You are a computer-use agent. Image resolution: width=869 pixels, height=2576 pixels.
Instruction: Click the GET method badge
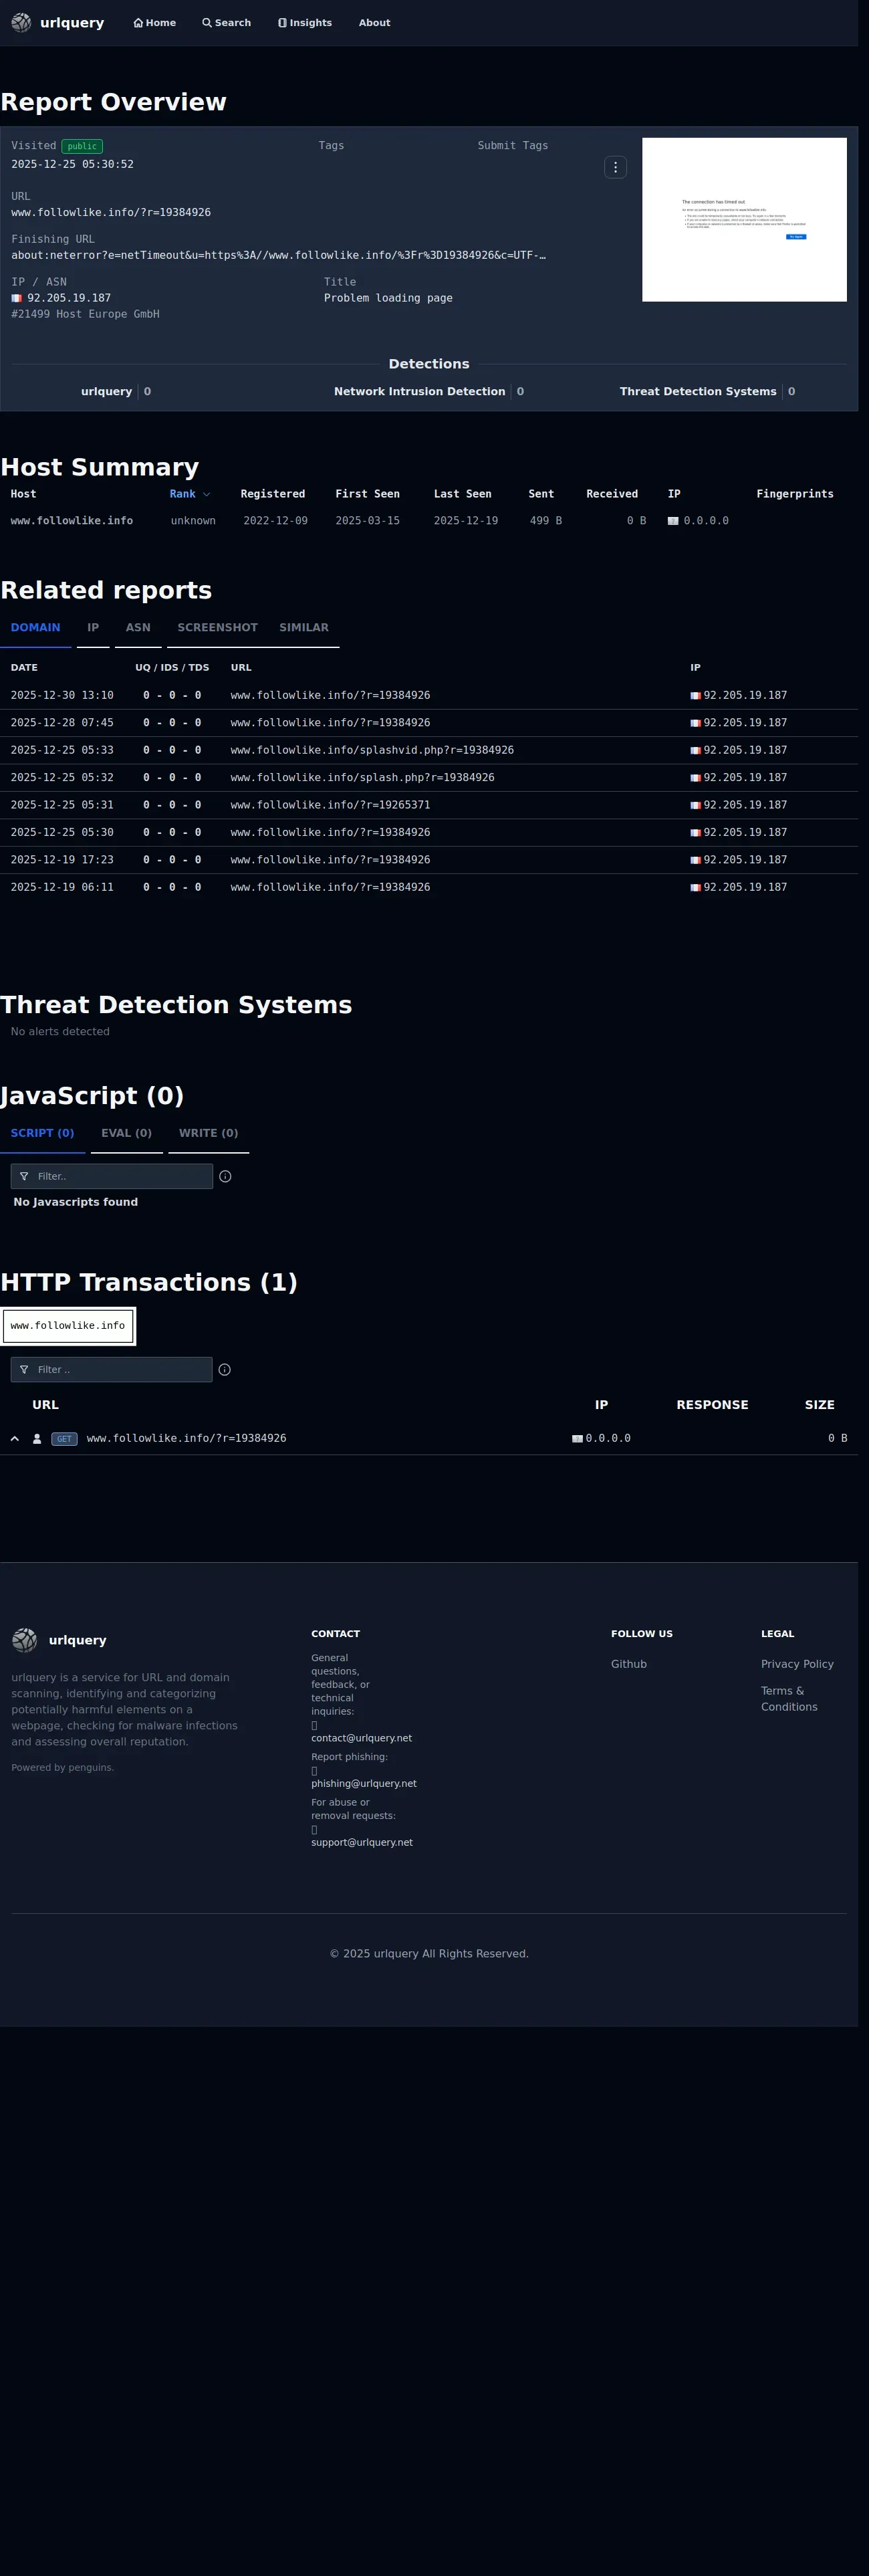click(x=64, y=1439)
